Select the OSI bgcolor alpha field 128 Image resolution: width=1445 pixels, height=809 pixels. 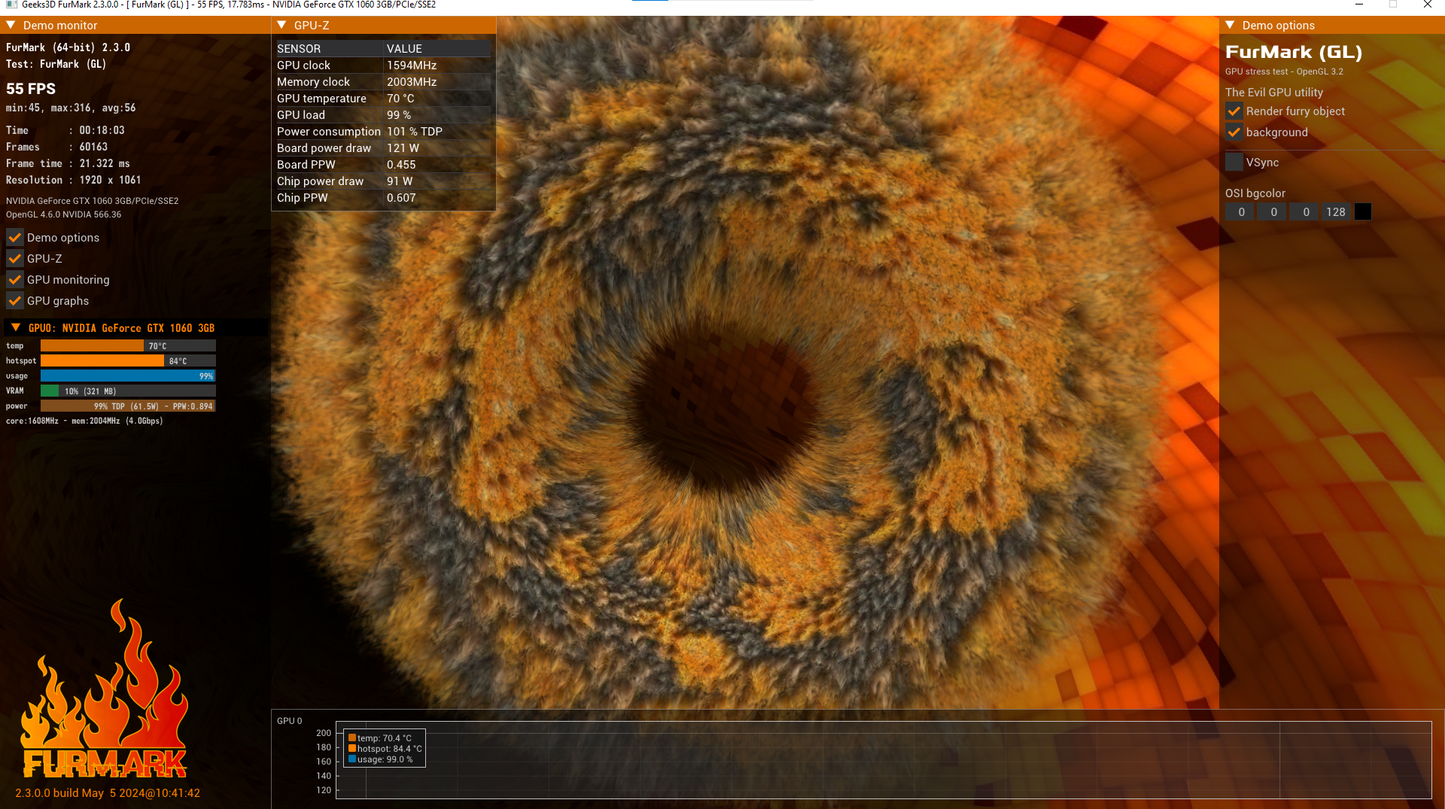click(1336, 212)
